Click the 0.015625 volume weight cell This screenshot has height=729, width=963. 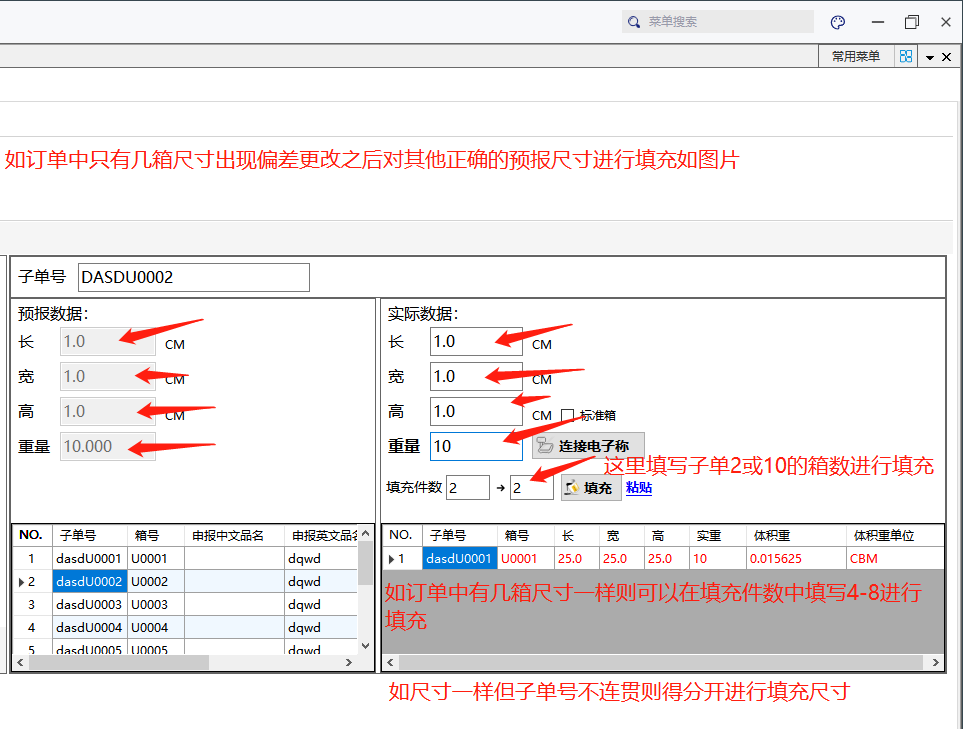797,559
